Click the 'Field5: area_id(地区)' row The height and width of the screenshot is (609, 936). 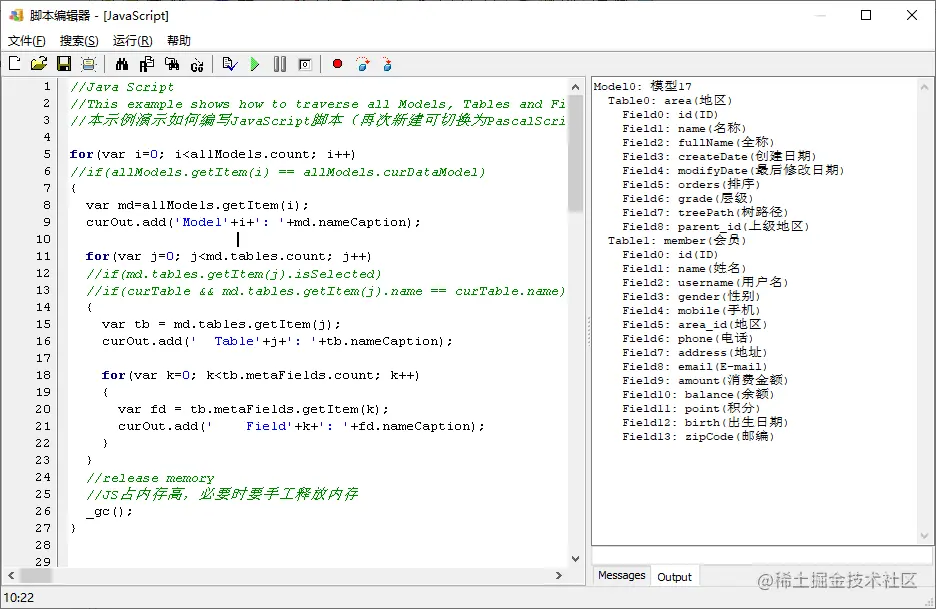click(x=695, y=324)
